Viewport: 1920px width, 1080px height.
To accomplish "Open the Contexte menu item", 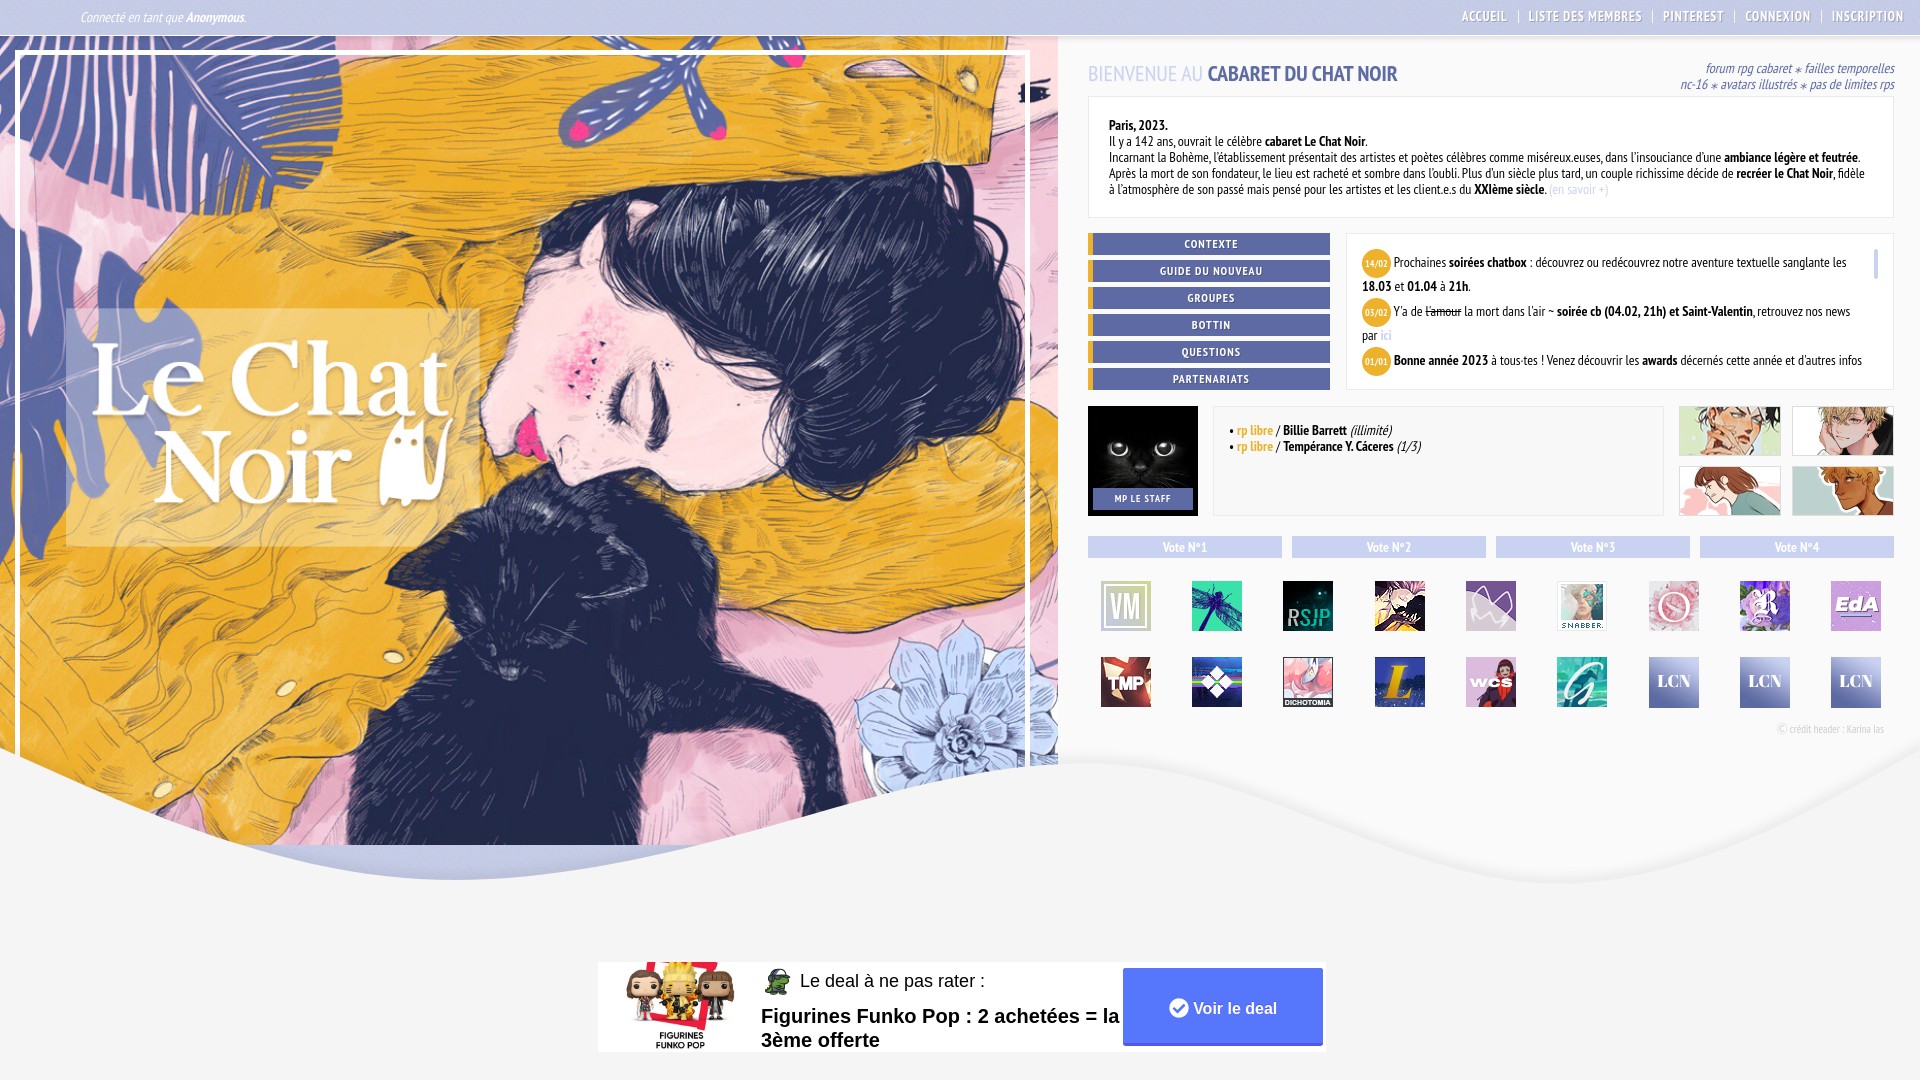I will [1209, 244].
